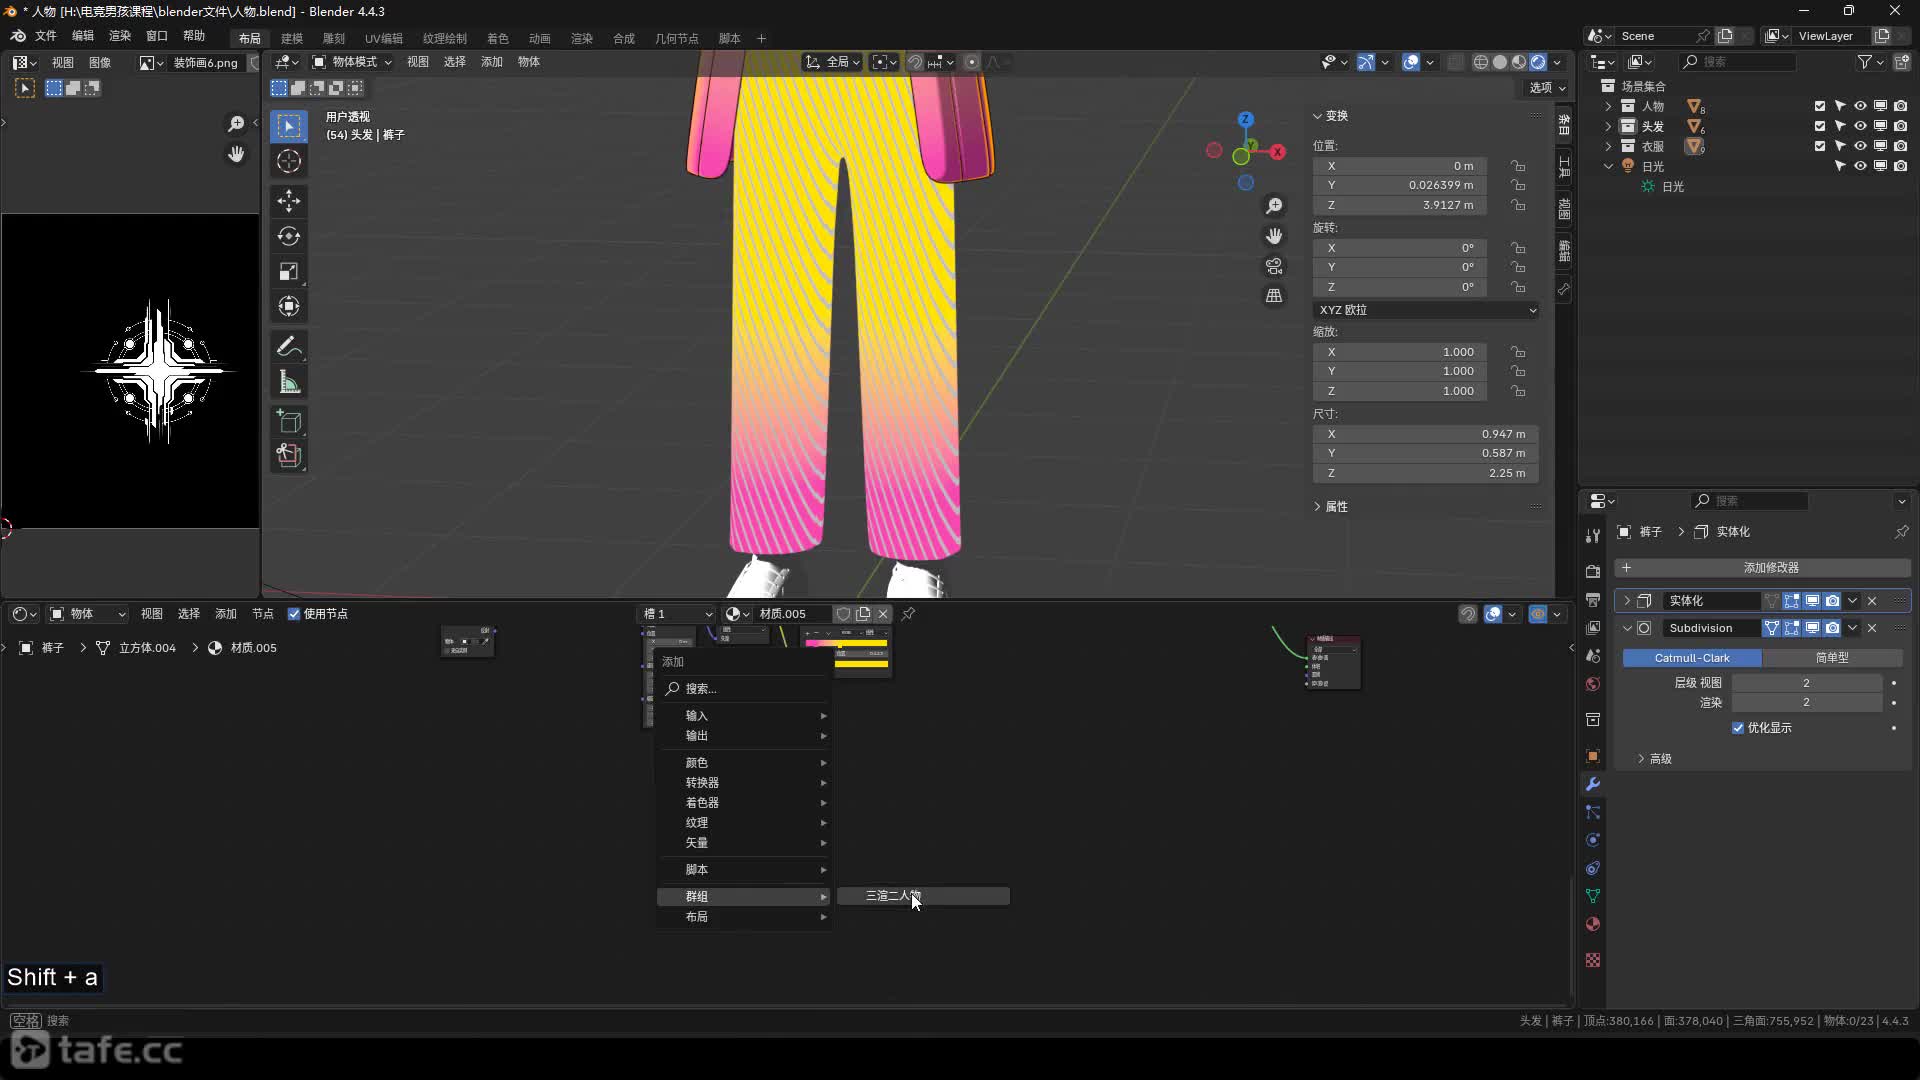Hide the 头发 collection in viewport
The height and width of the screenshot is (1080, 1920).
1860,126
